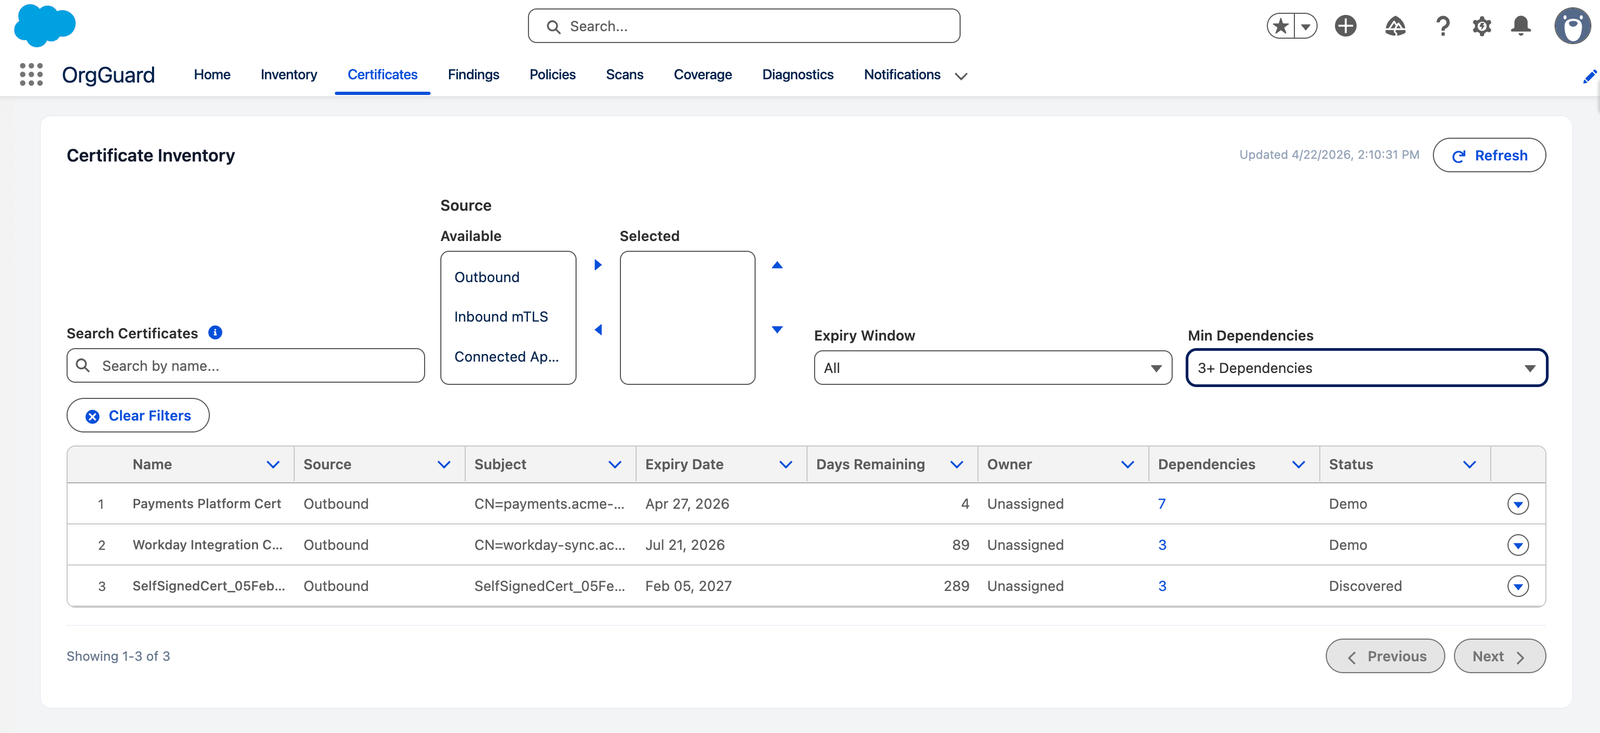The height and width of the screenshot is (733, 1600).
Task: Move selection back with left arrow
Action: click(x=598, y=330)
